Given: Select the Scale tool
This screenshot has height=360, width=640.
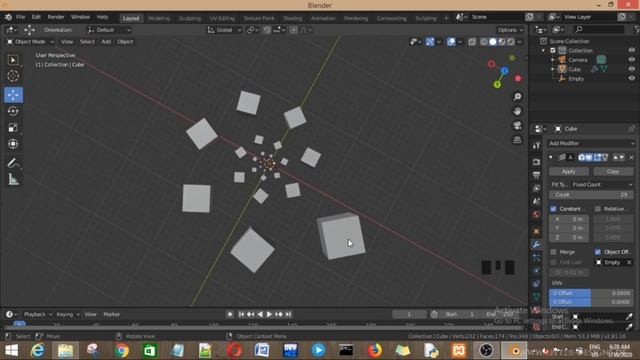Looking at the screenshot, I should click(13, 127).
